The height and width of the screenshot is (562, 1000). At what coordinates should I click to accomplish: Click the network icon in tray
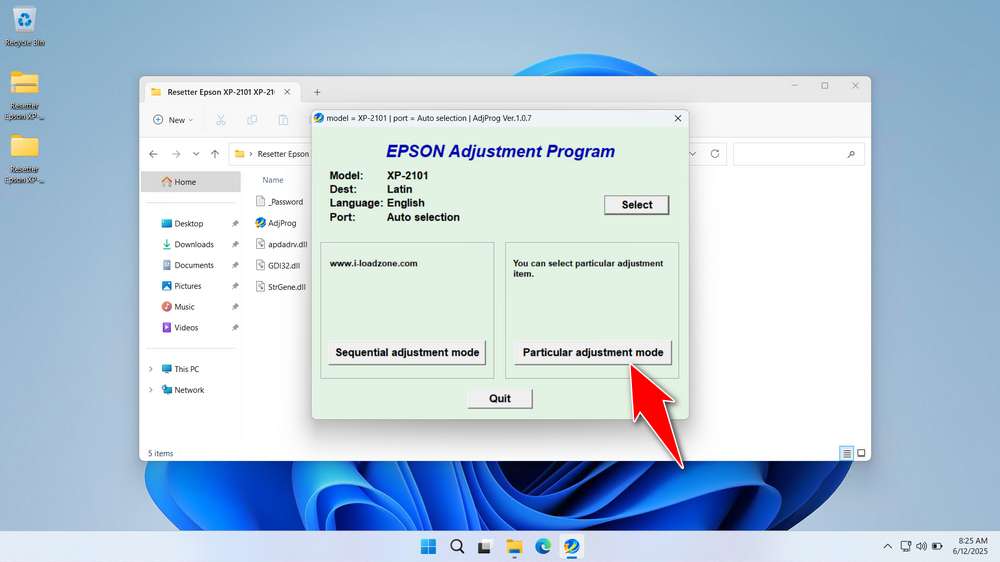click(906, 547)
